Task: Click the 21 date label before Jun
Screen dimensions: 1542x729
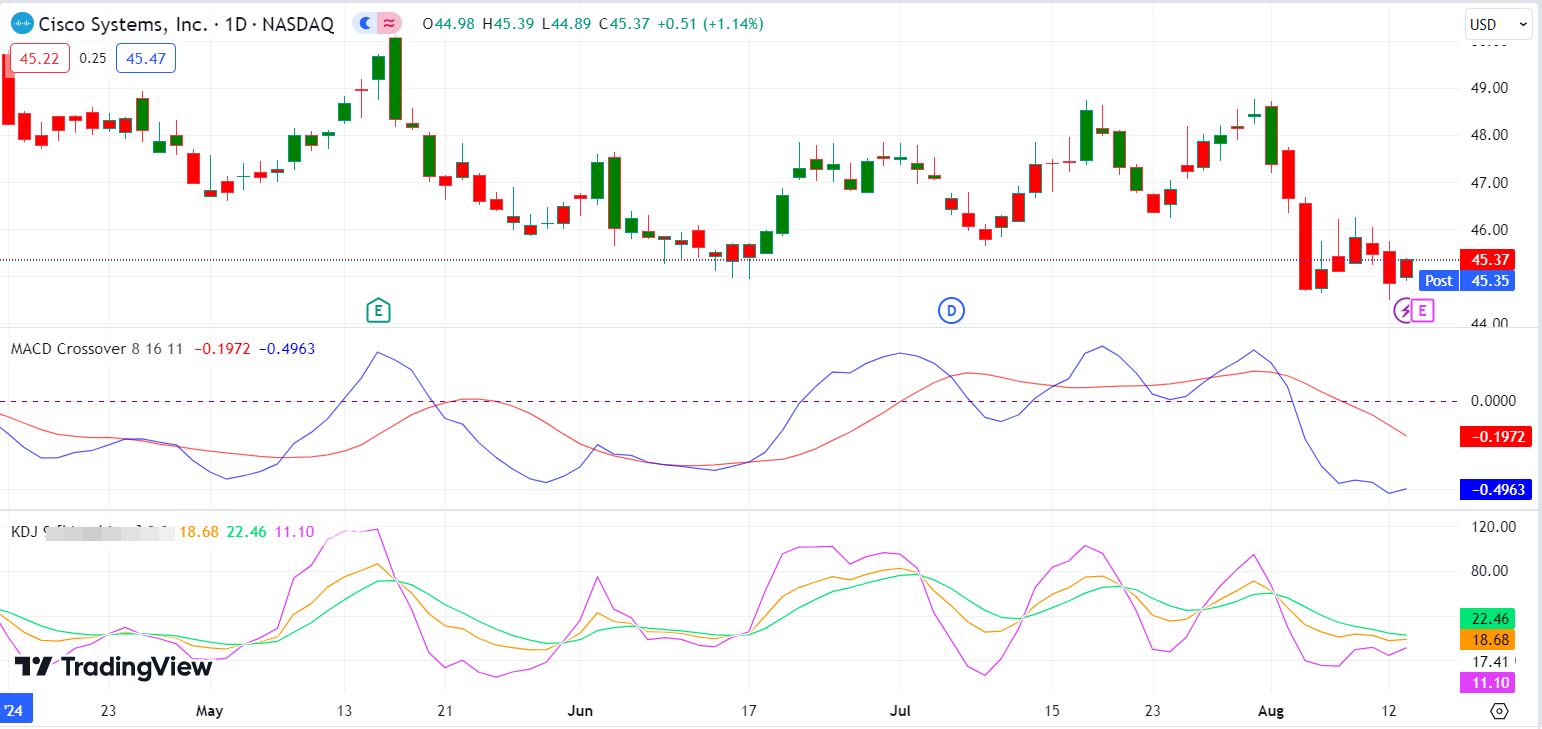Action: [x=446, y=711]
